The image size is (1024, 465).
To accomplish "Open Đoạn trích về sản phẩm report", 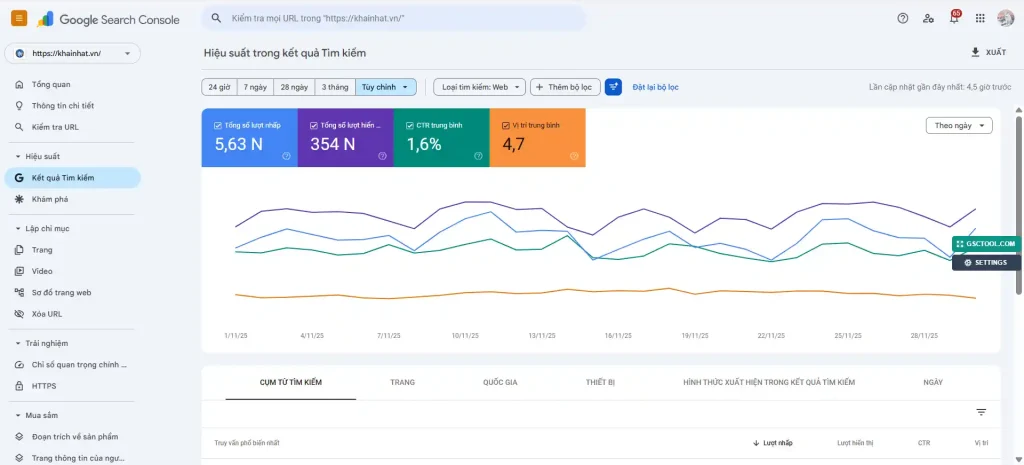I will 72,436.
